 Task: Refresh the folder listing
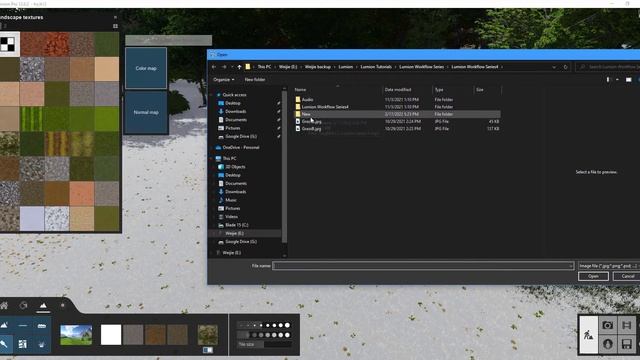565,67
